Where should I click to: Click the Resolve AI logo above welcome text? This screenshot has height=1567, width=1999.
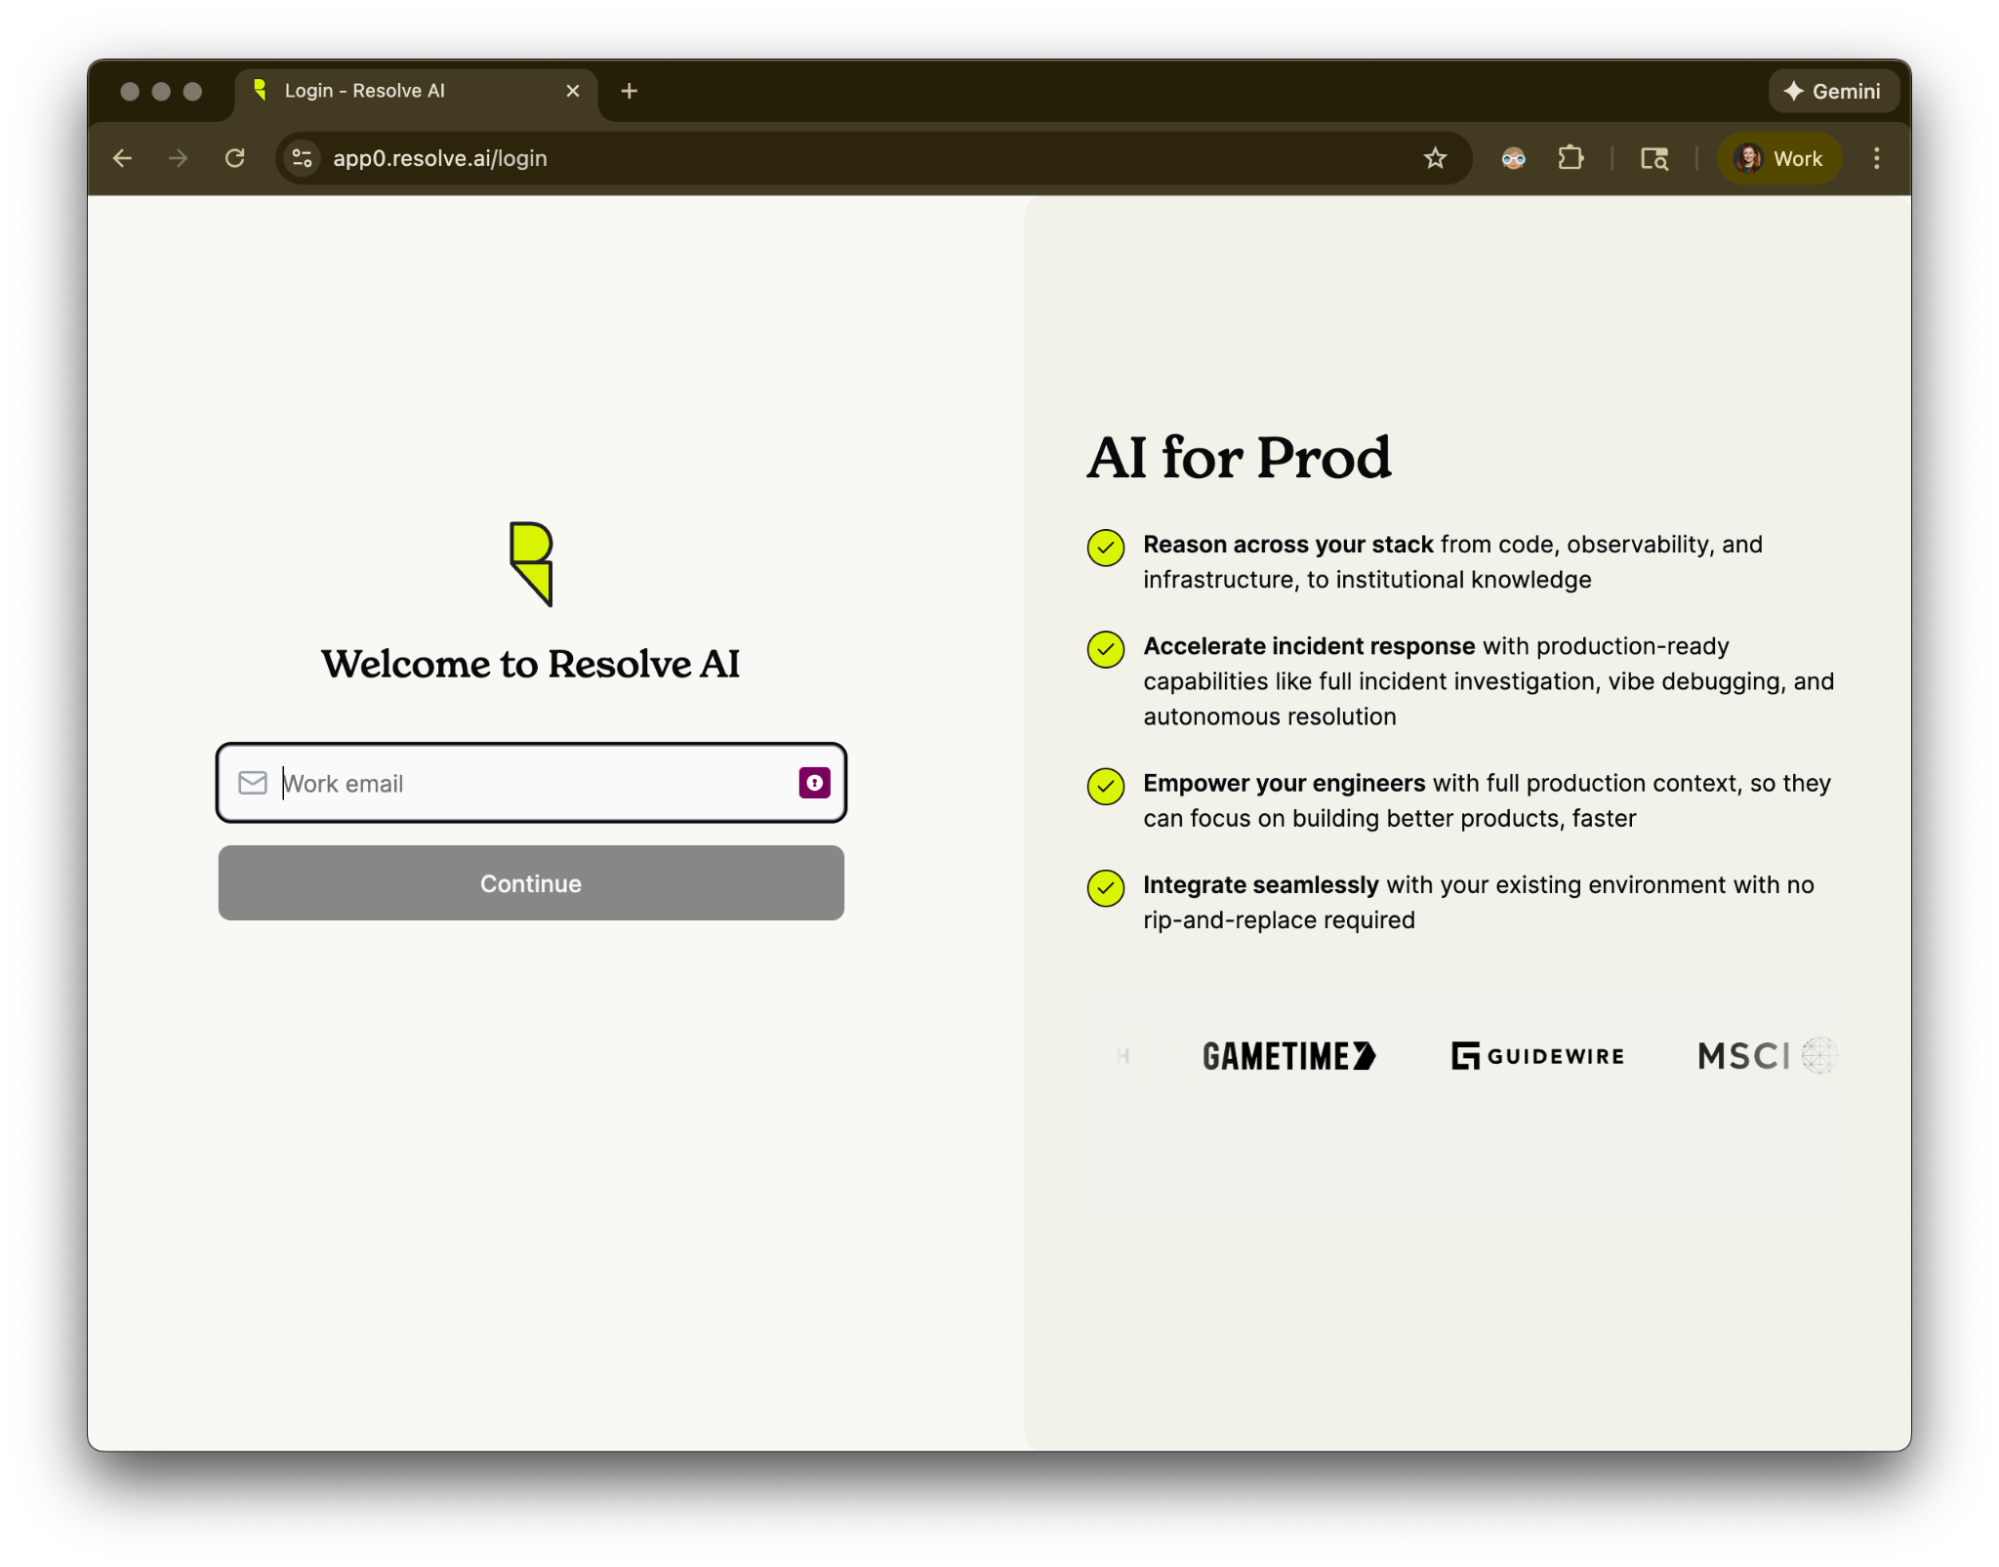pyautogui.click(x=531, y=564)
